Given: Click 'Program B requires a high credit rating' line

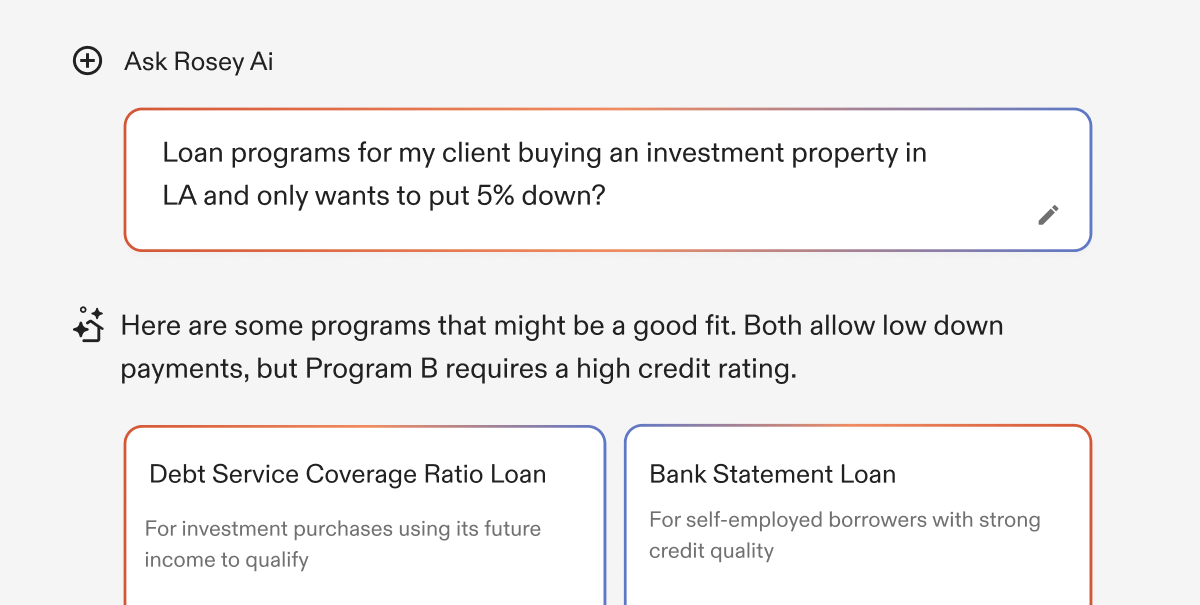Looking at the screenshot, I should (x=551, y=369).
